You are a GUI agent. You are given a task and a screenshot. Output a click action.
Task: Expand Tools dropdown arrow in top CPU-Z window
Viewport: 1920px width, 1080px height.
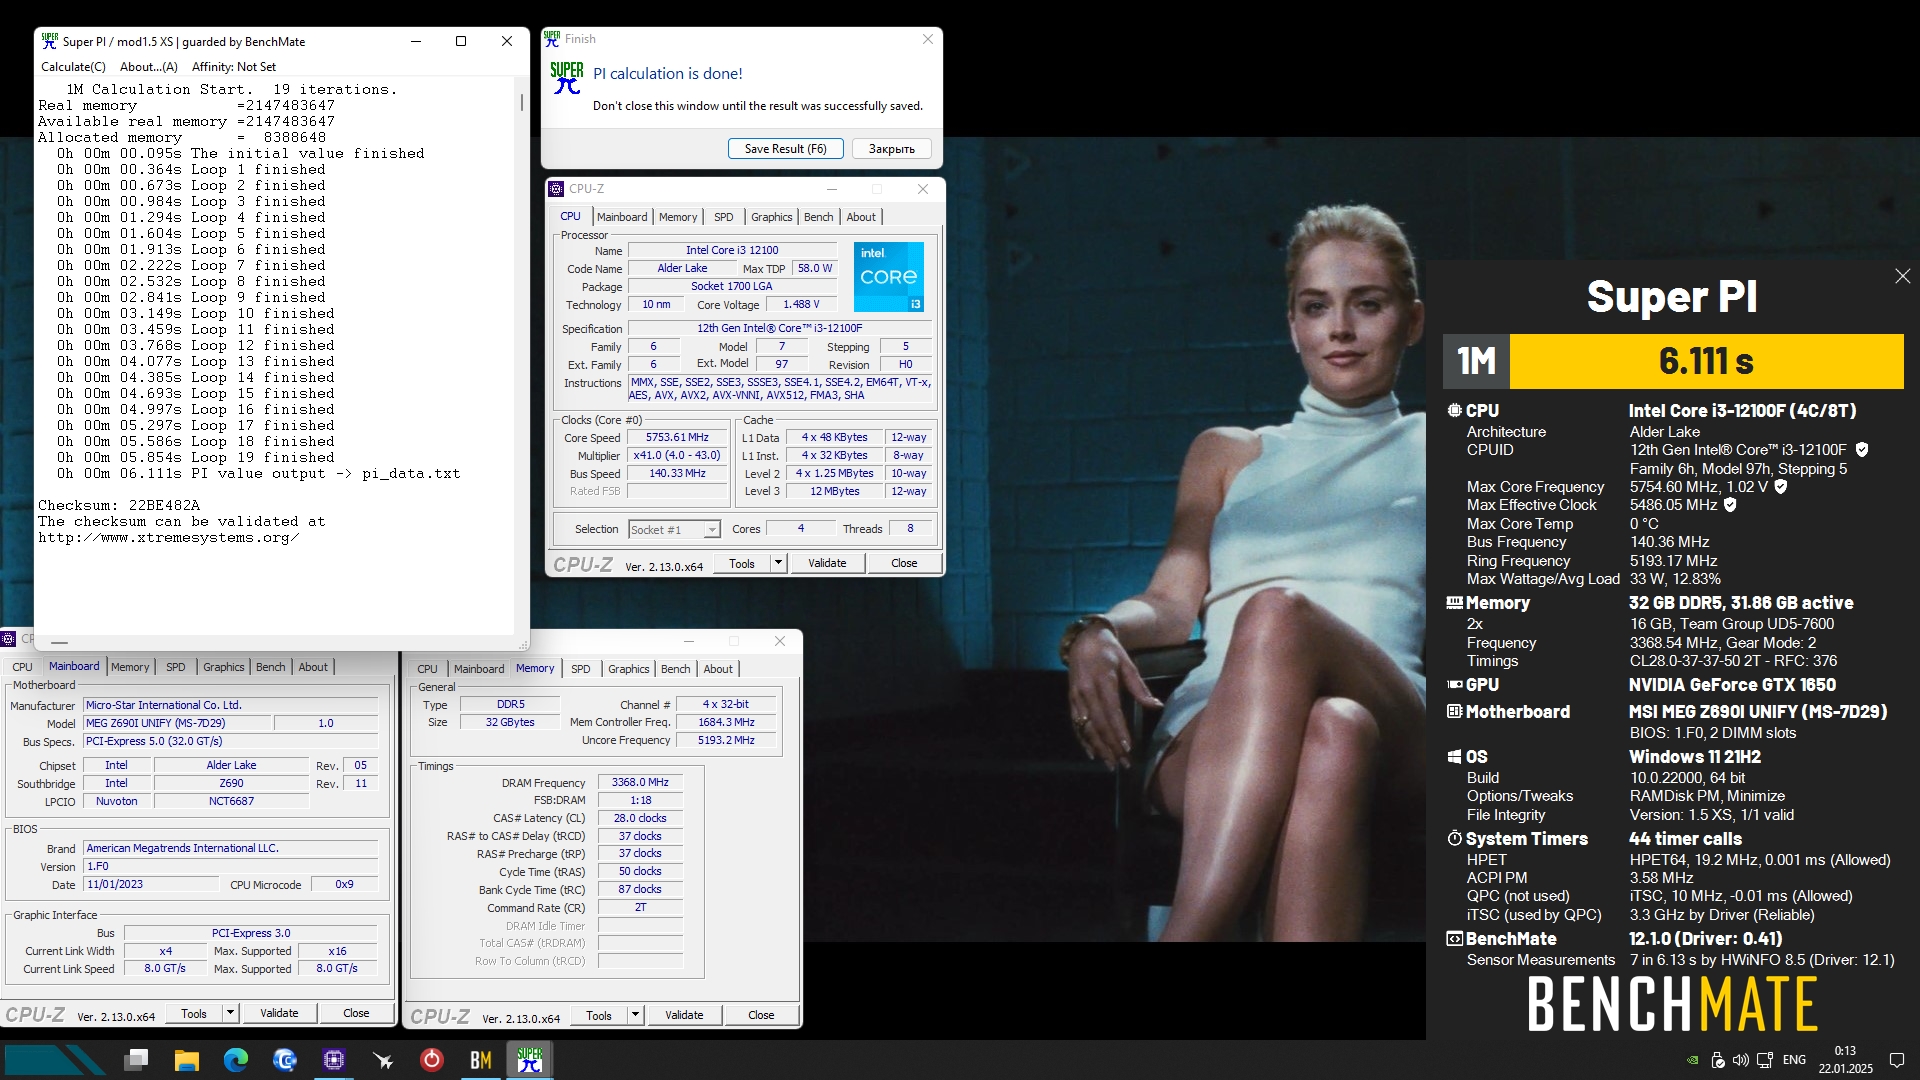778,563
